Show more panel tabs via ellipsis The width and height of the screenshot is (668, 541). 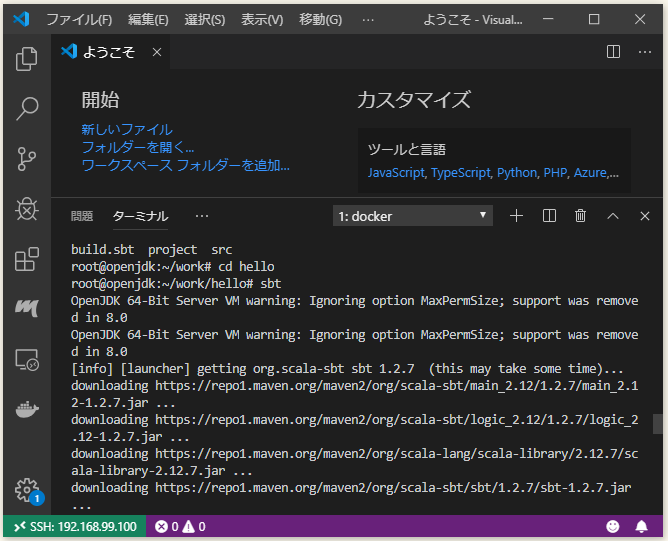tap(202, 216)
